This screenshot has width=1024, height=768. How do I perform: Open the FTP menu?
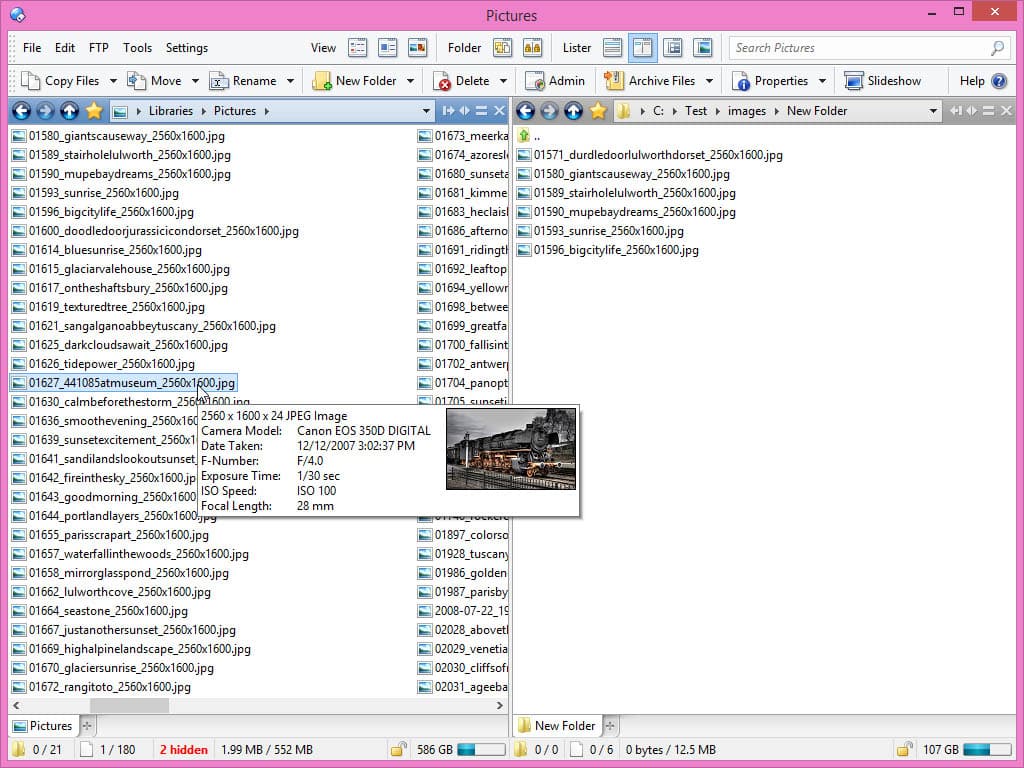point(99,48)
